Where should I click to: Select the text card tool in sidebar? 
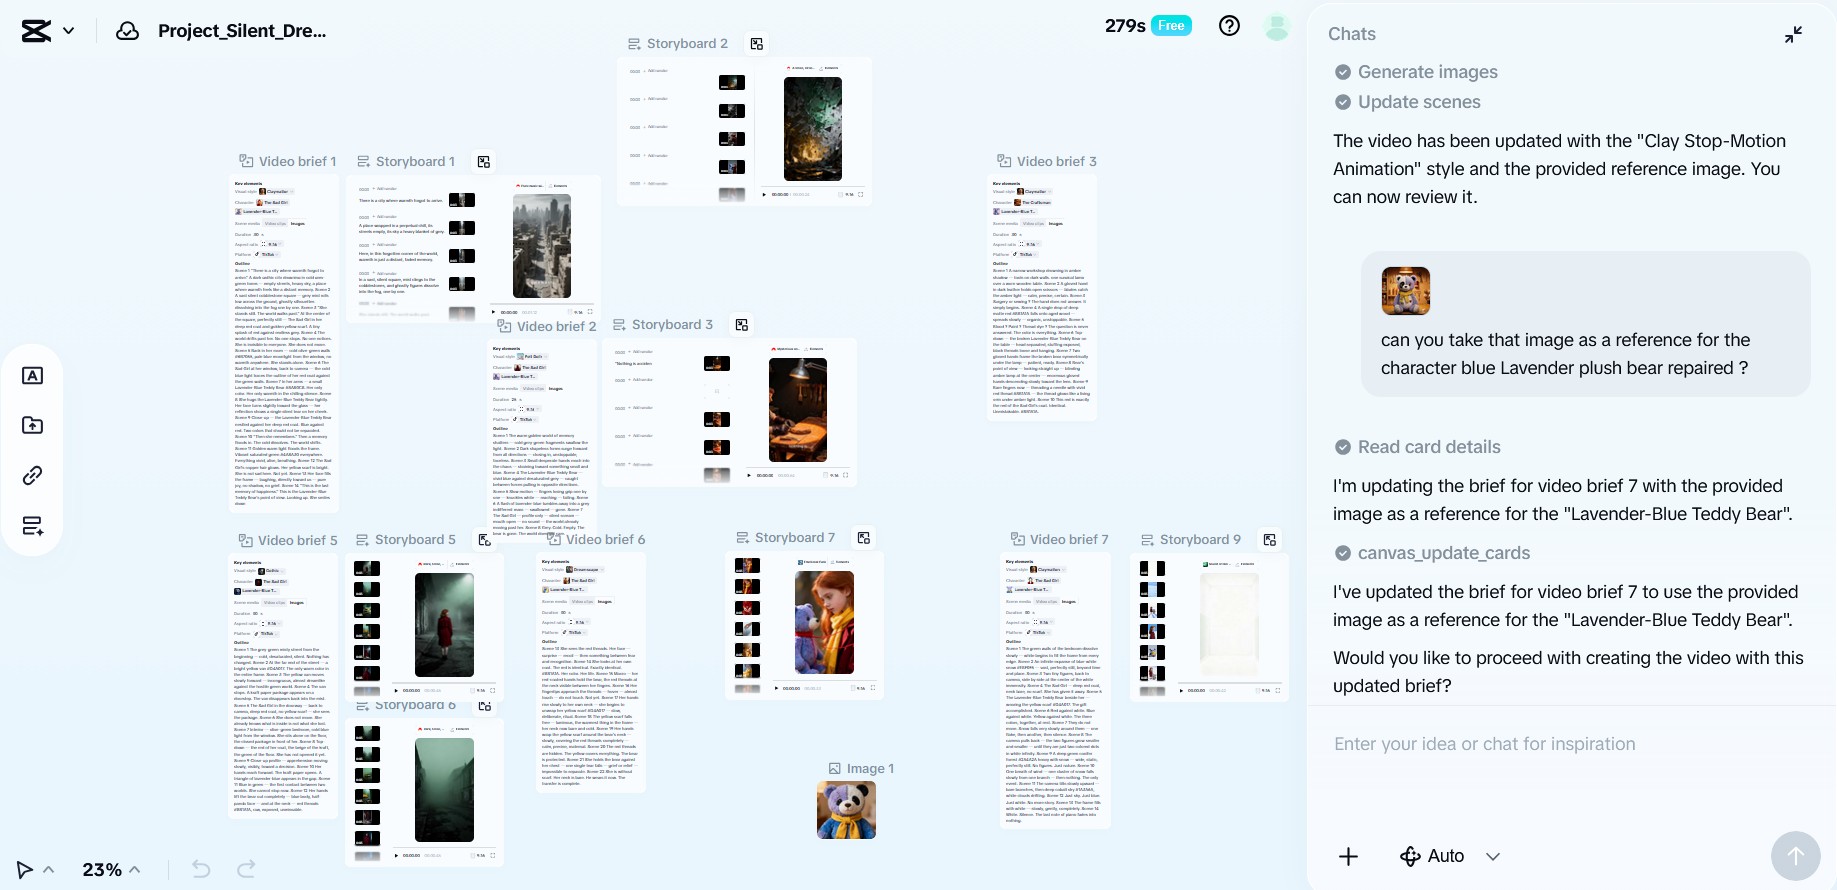(32, 376)
